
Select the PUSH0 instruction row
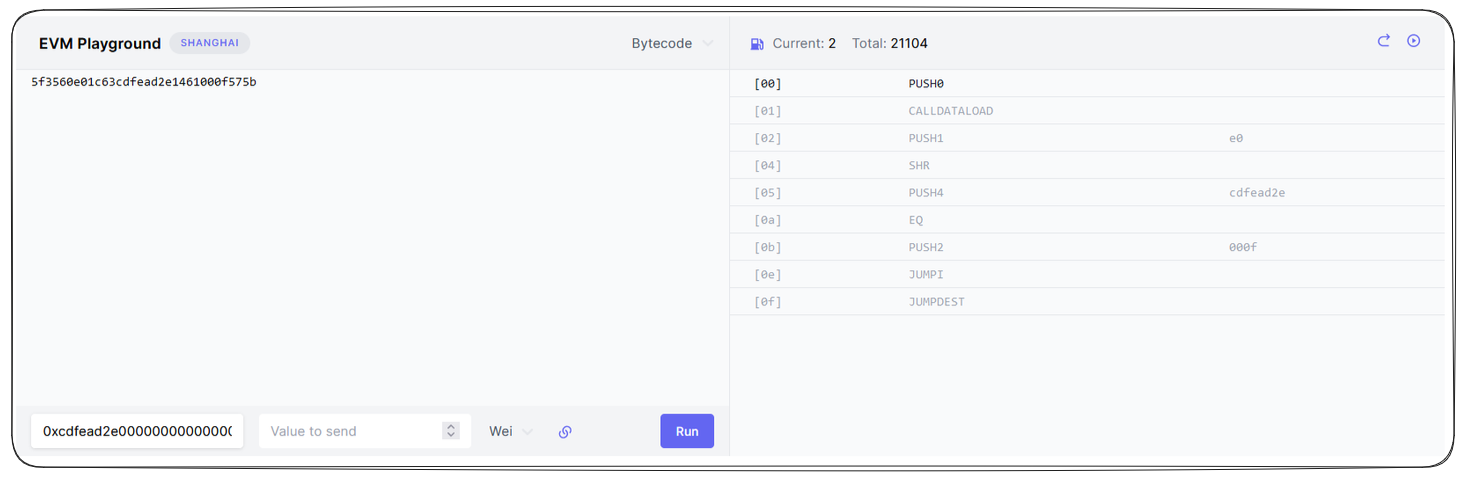(1086, 84)
